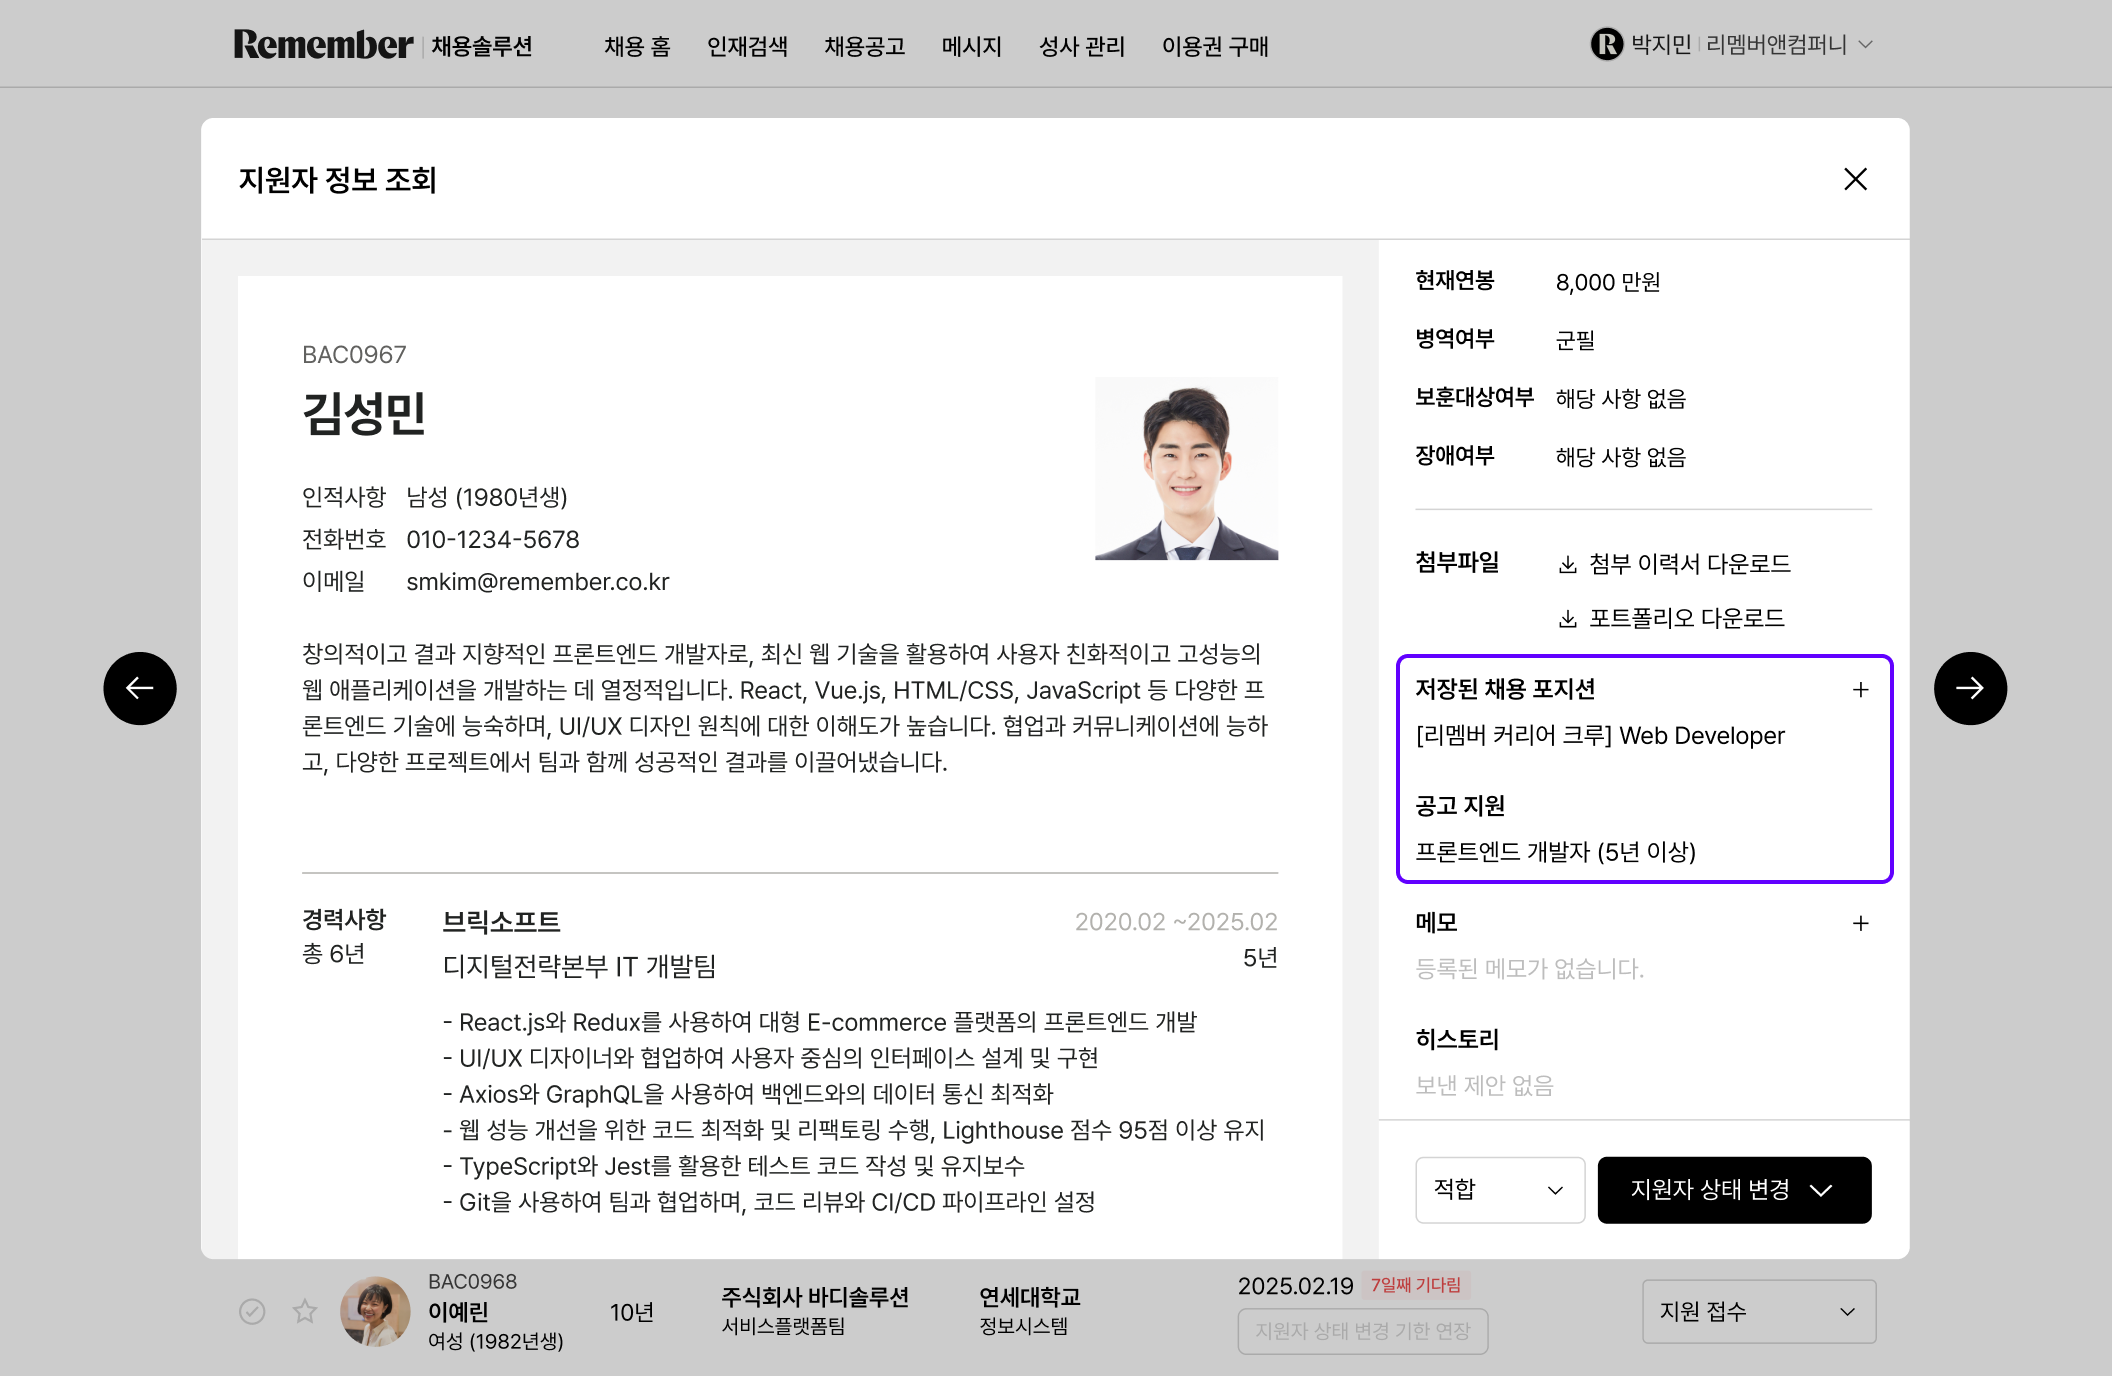Click the applicant ID BAC0967

click(354, 355)
